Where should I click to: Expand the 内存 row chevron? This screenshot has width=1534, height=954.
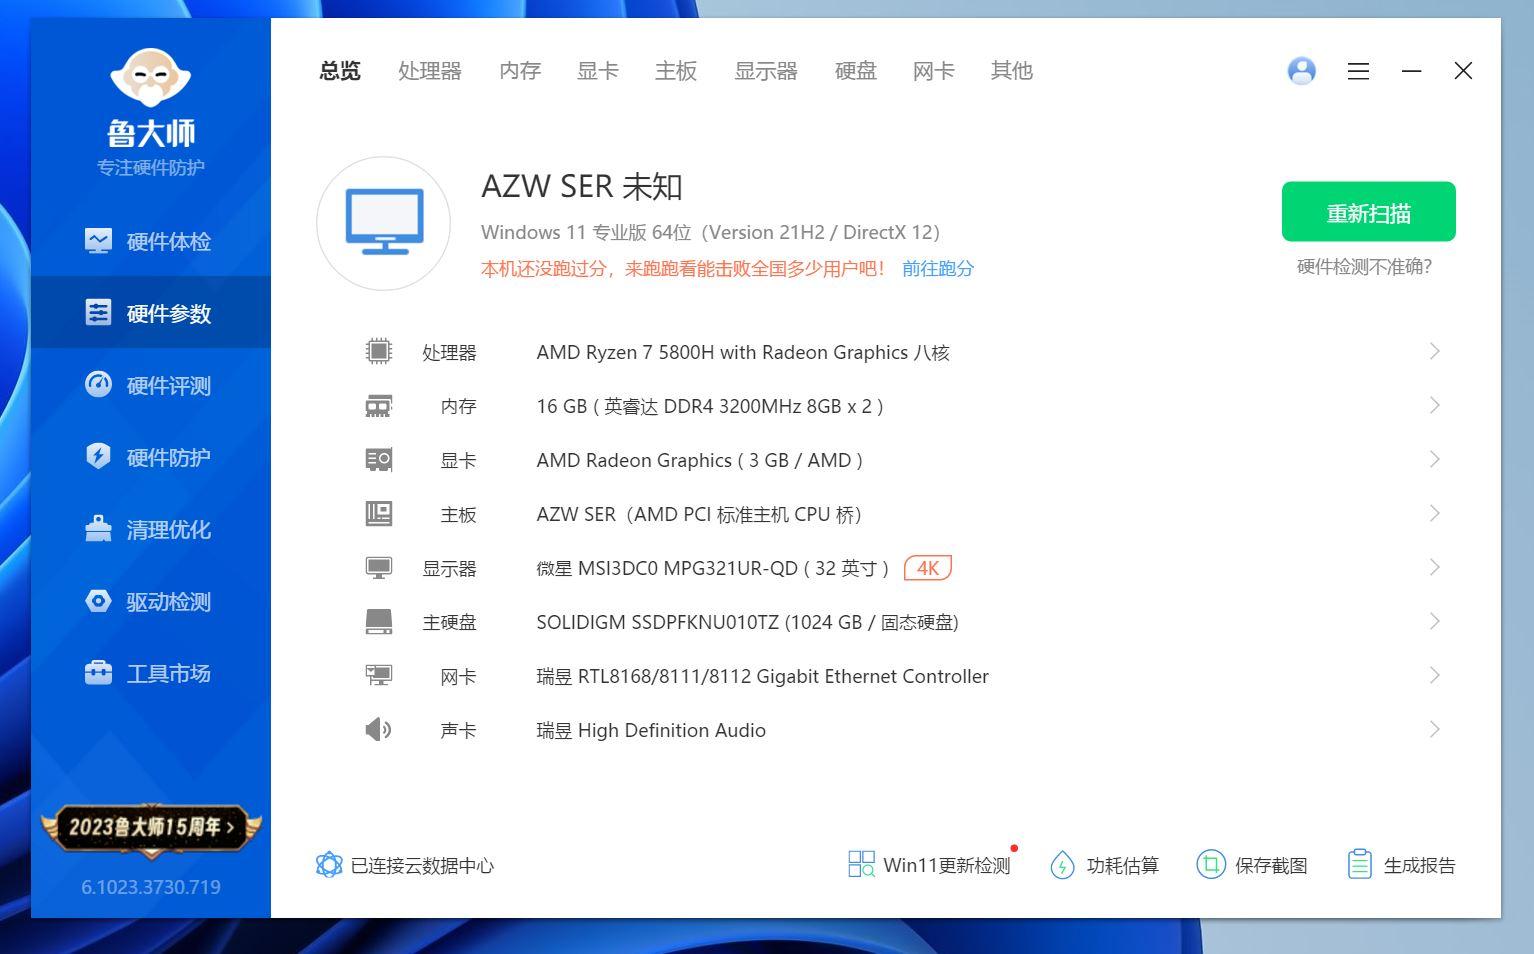1434,405
